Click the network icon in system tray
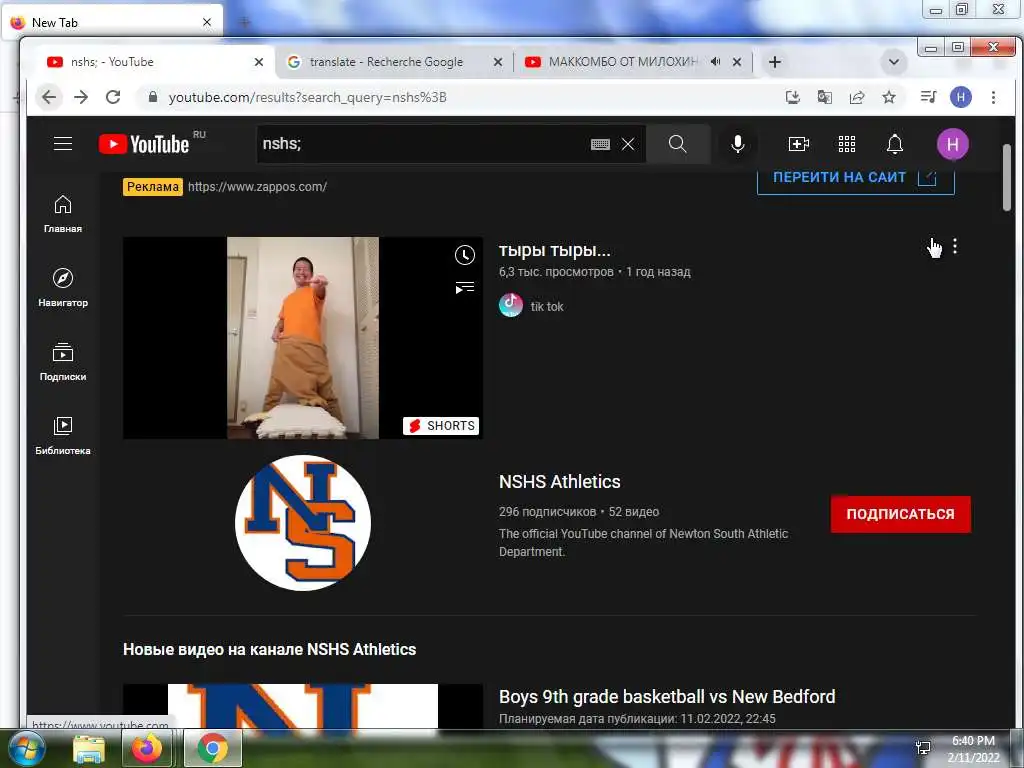1024x768 pixels. tap(923, 748)
